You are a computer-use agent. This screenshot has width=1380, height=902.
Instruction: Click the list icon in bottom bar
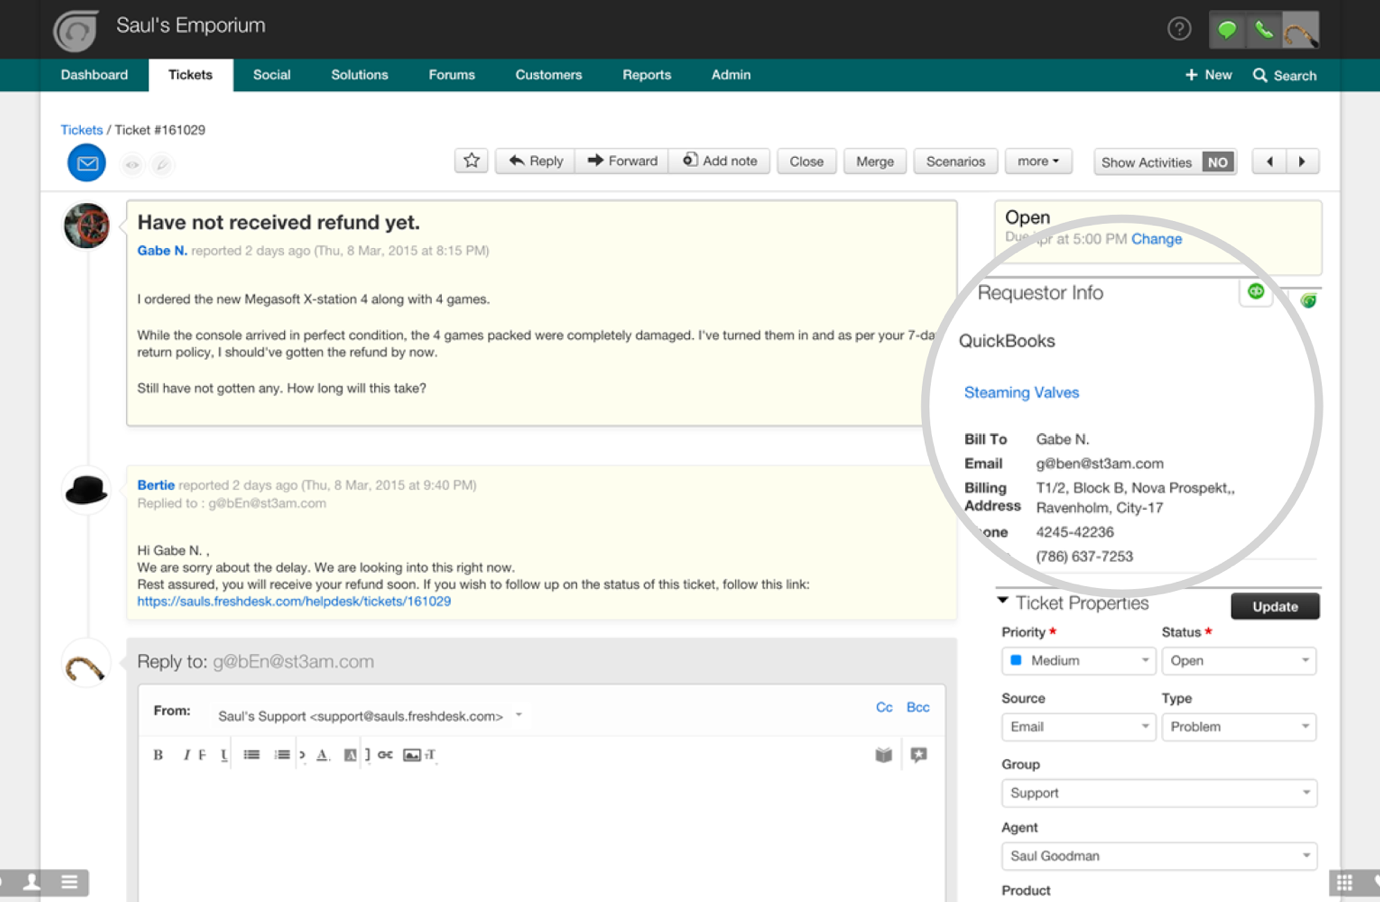pos(69,881)
